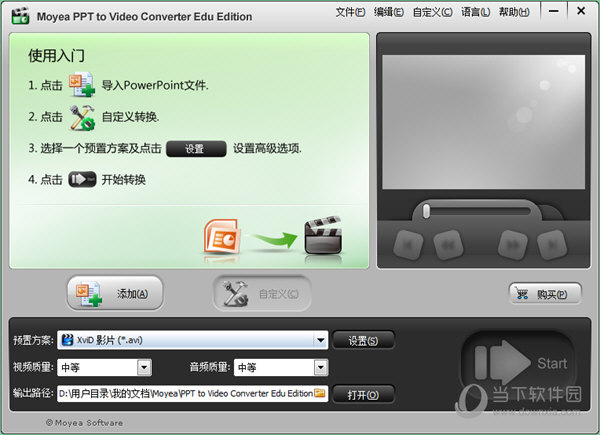The height and width of the screenshot is (435, 600).
Task: Click the PowerPoint file graphic icon
Action: pyautogui.click(x=222, y=237)
